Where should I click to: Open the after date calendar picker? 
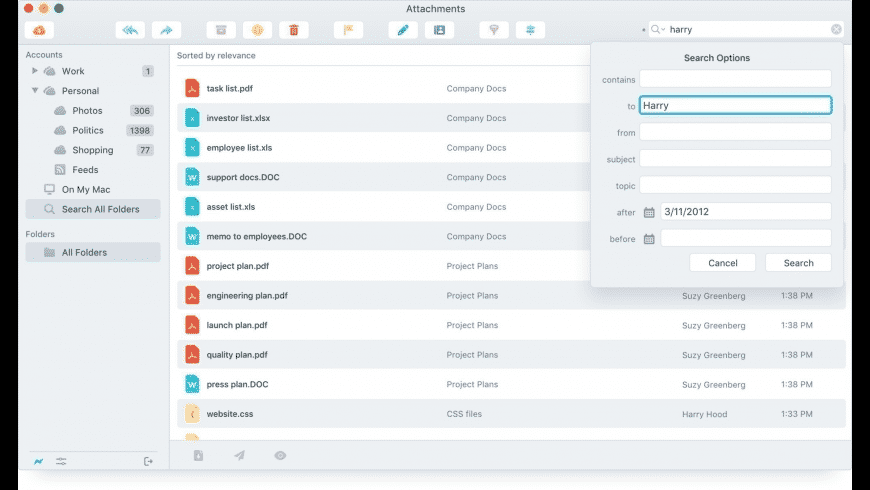[649, 212]
